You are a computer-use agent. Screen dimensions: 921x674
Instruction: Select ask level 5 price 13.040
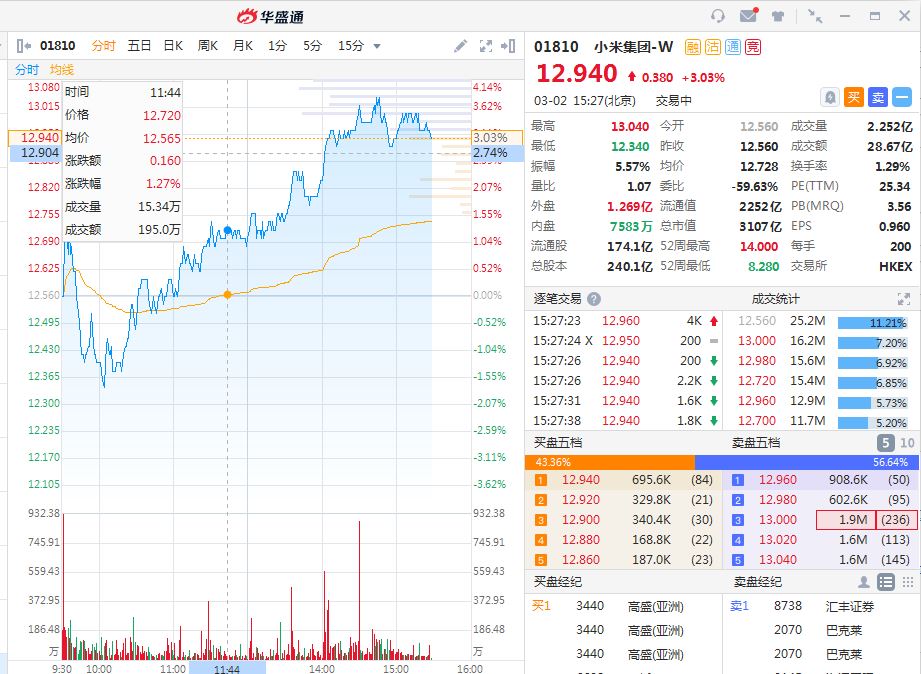tap(778, 559)
